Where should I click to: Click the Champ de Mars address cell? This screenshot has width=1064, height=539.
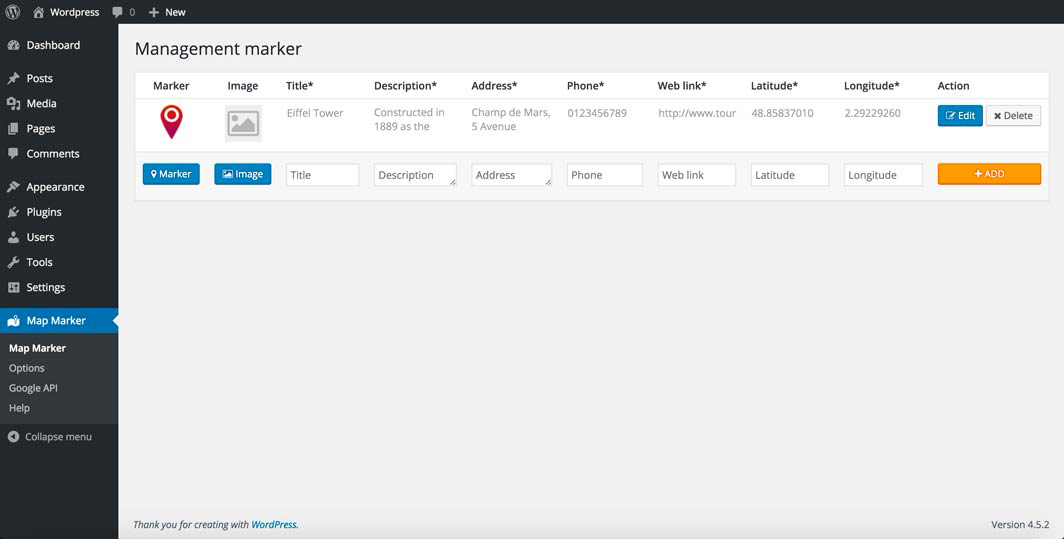(511, 119)
